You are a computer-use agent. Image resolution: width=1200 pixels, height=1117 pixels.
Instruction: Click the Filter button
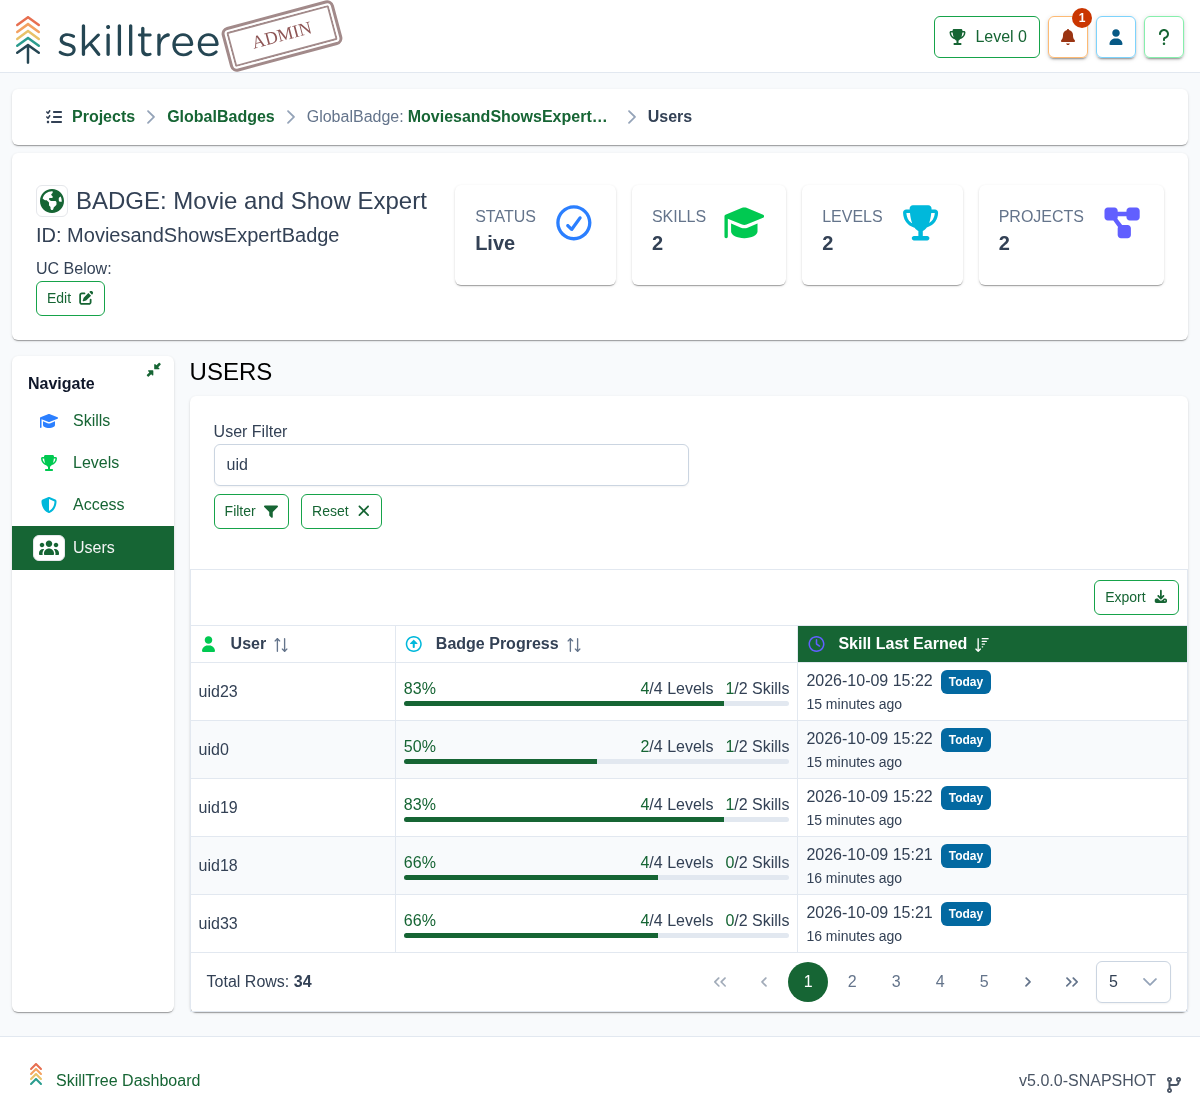[251, 511]
